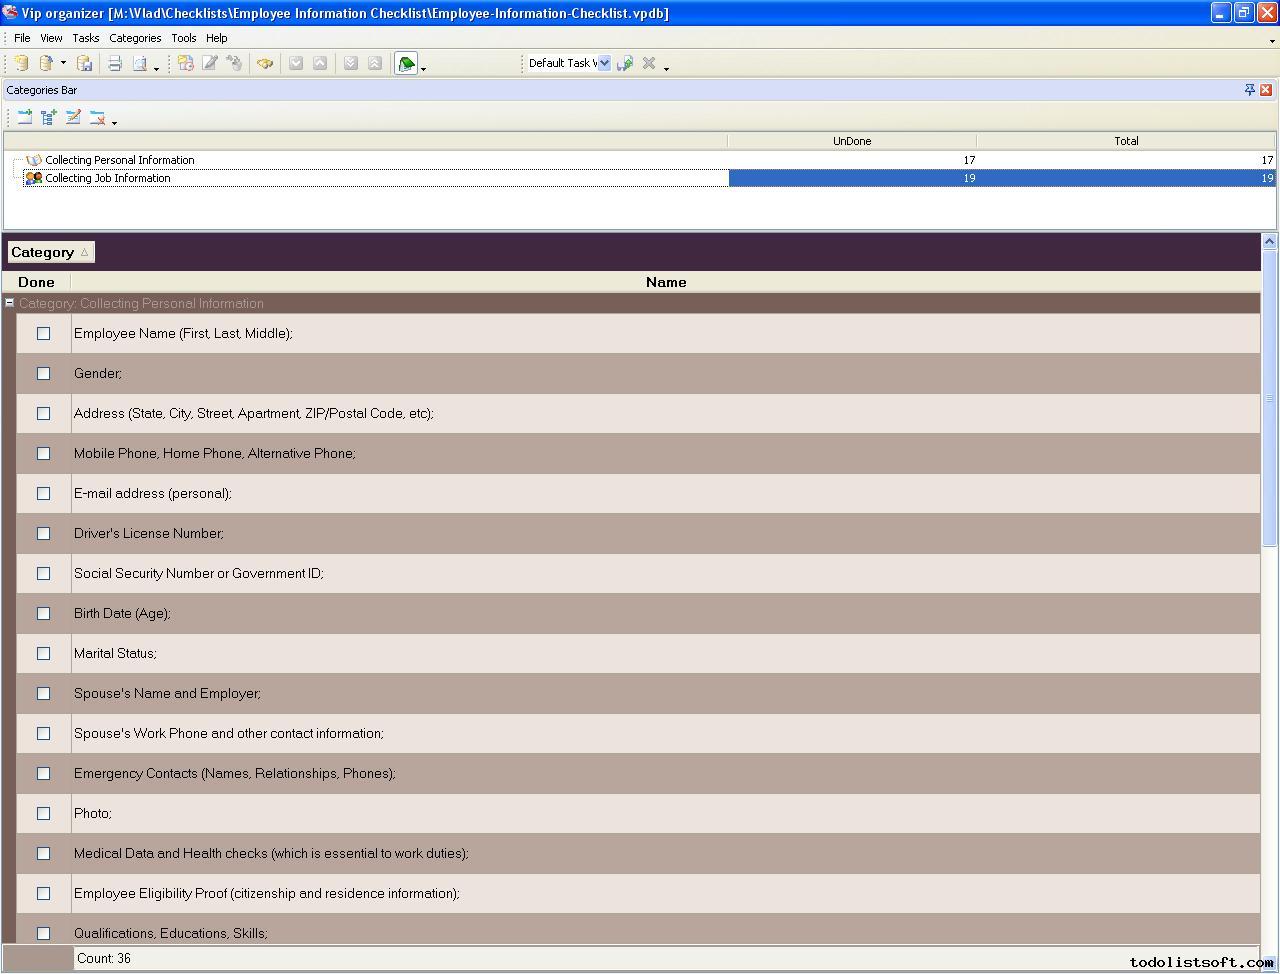Open the Tasks menu
The width and height of the screenshot is (1280, 974).
pos(85,38)
